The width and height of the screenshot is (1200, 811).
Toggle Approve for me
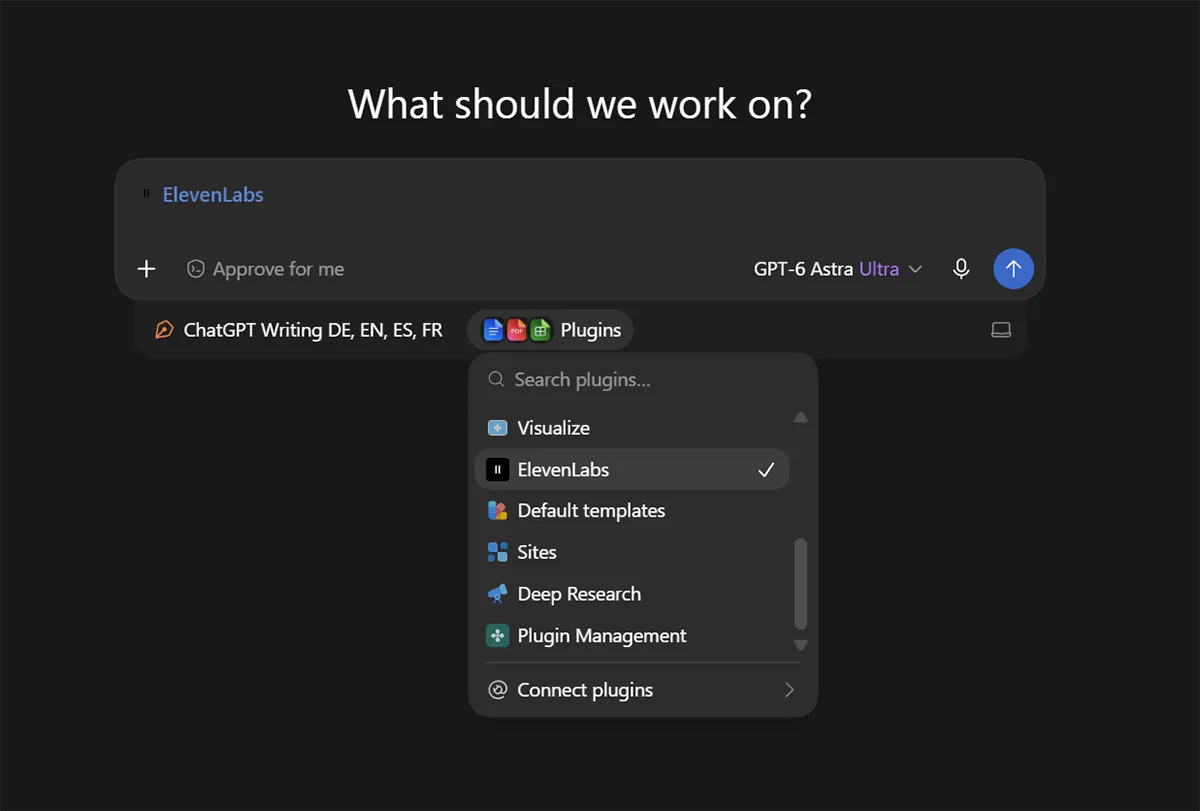point(265,269)
